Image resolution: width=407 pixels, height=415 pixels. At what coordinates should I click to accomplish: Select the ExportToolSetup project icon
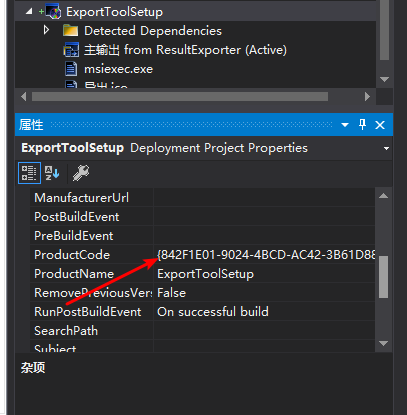[53, 12]
